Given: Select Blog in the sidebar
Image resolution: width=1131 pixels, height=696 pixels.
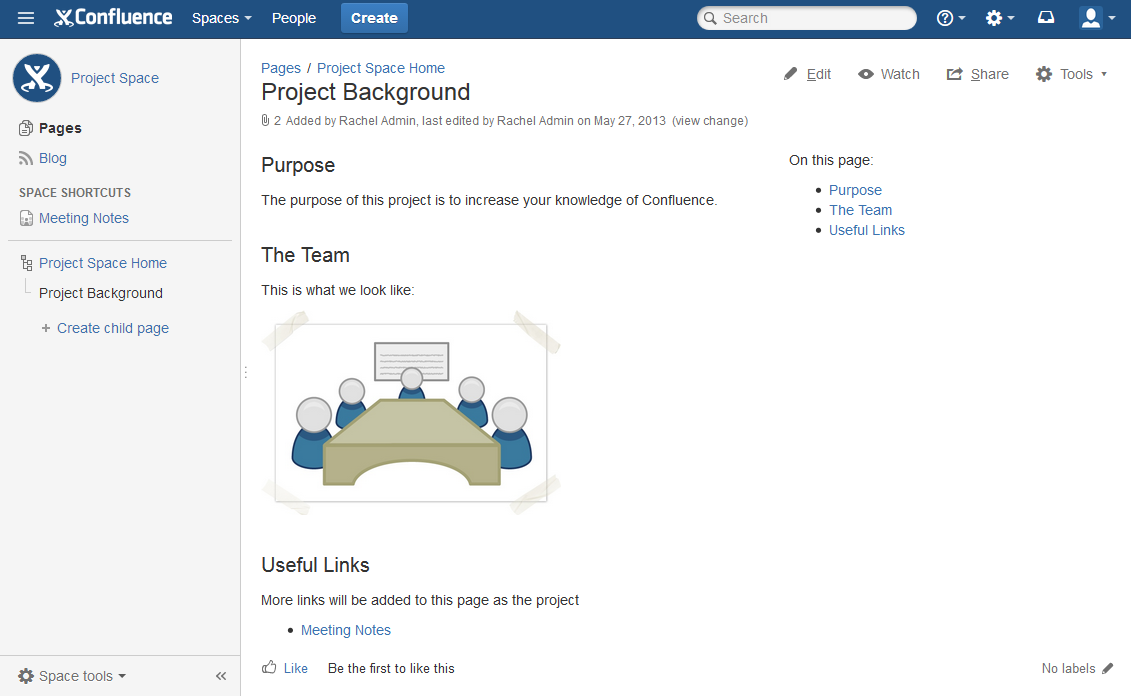Looking at the screenshot, I should (x=52, y=158).
